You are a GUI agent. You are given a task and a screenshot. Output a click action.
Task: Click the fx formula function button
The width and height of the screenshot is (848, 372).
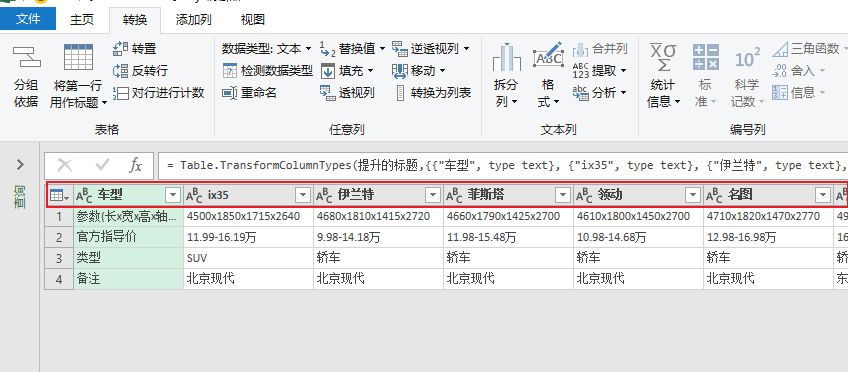click(135, 165)
